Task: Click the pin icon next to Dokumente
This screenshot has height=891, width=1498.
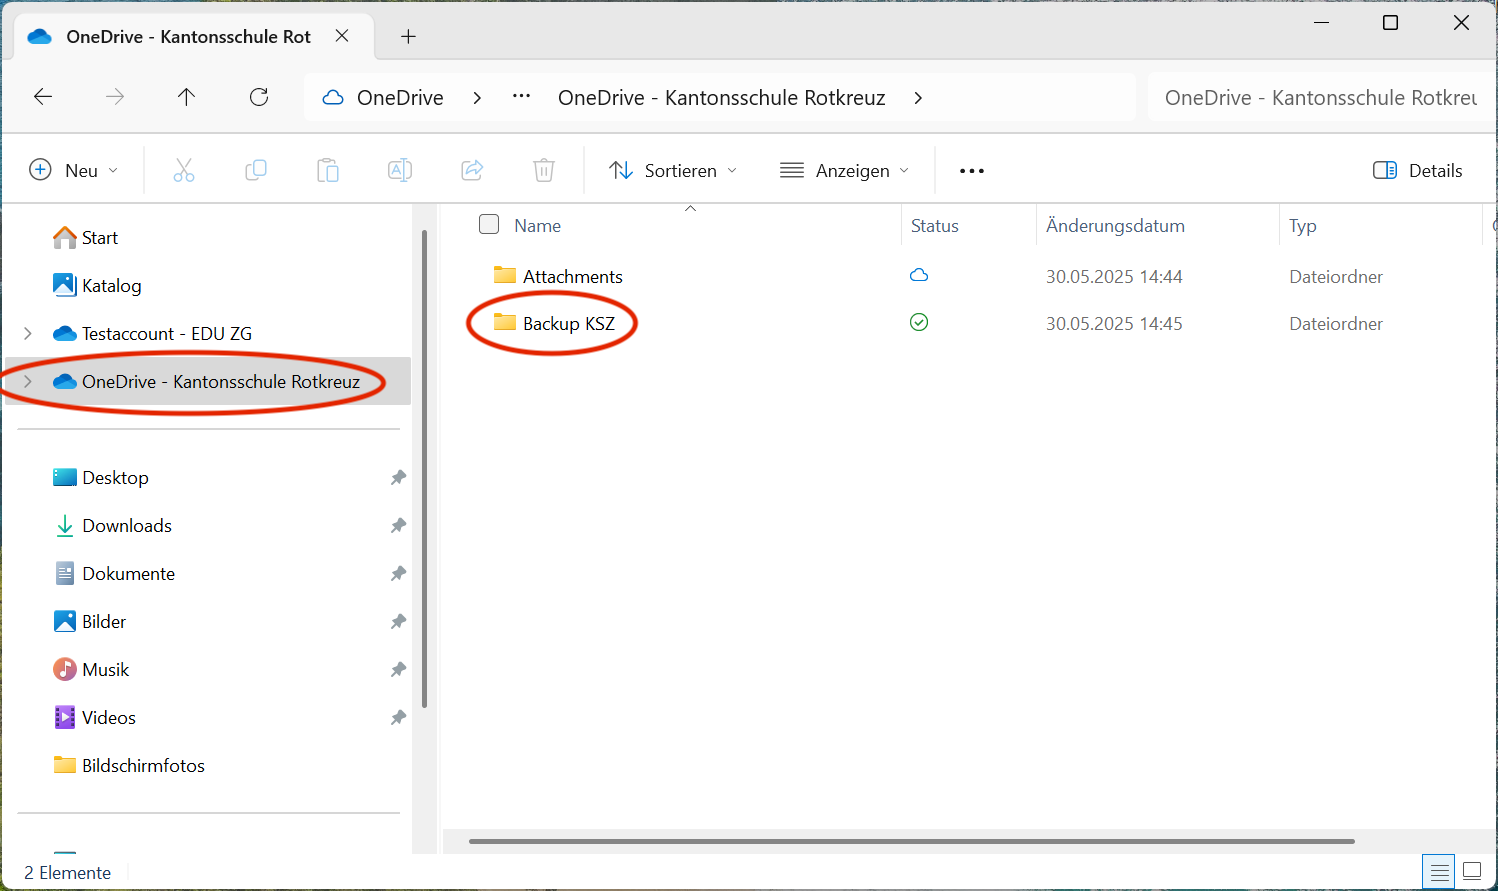Action: [398, 573]
